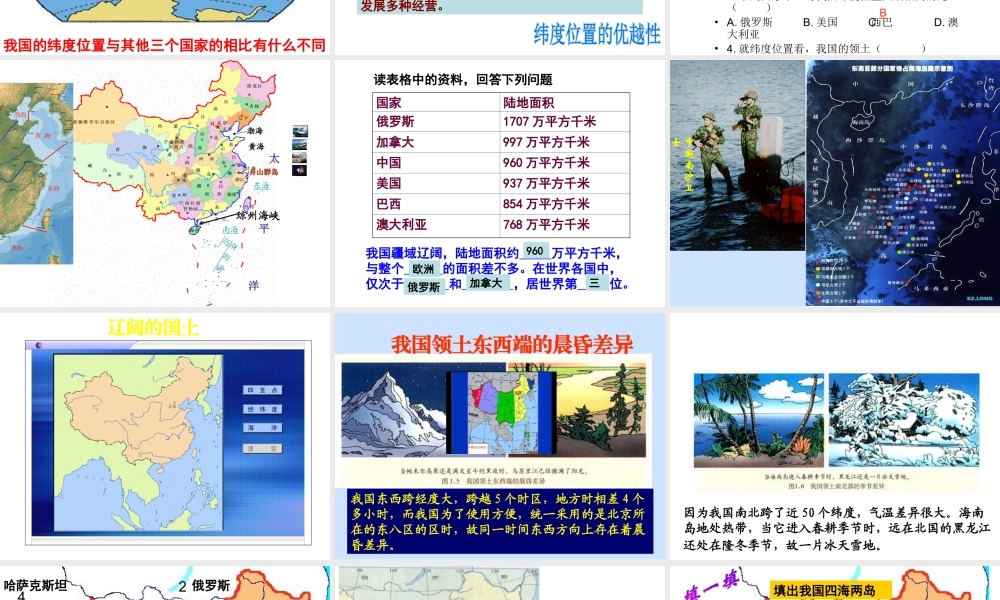Click the 渤海 label on the map

pyautogui.click(x=255, y=131)
